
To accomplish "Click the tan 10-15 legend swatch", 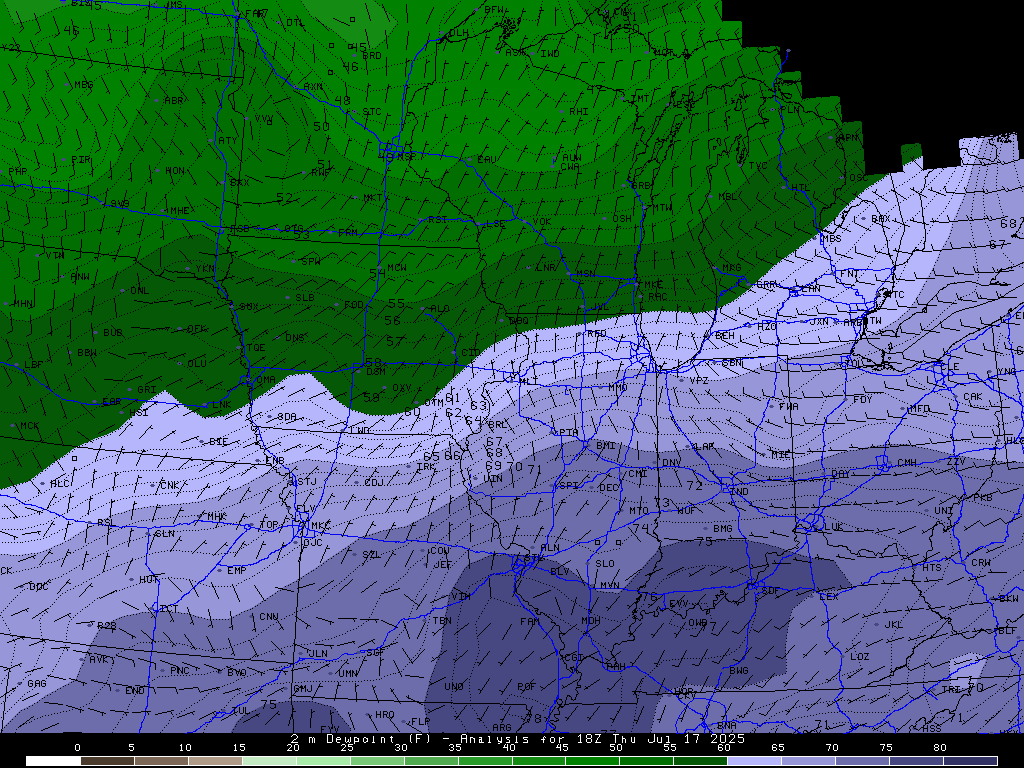I will [215, 761].
